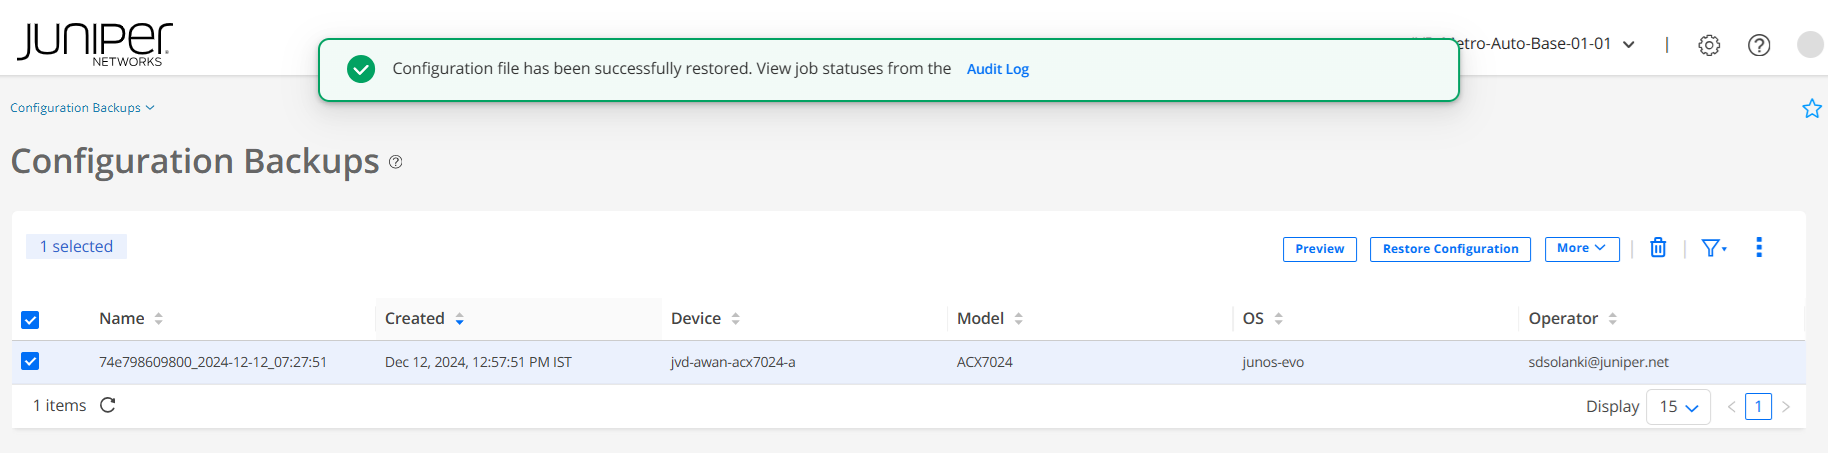Click the help icon beside page title
Image resolution: width=1828 pixels, height=453 pixels.
click(x=396, y=162)
